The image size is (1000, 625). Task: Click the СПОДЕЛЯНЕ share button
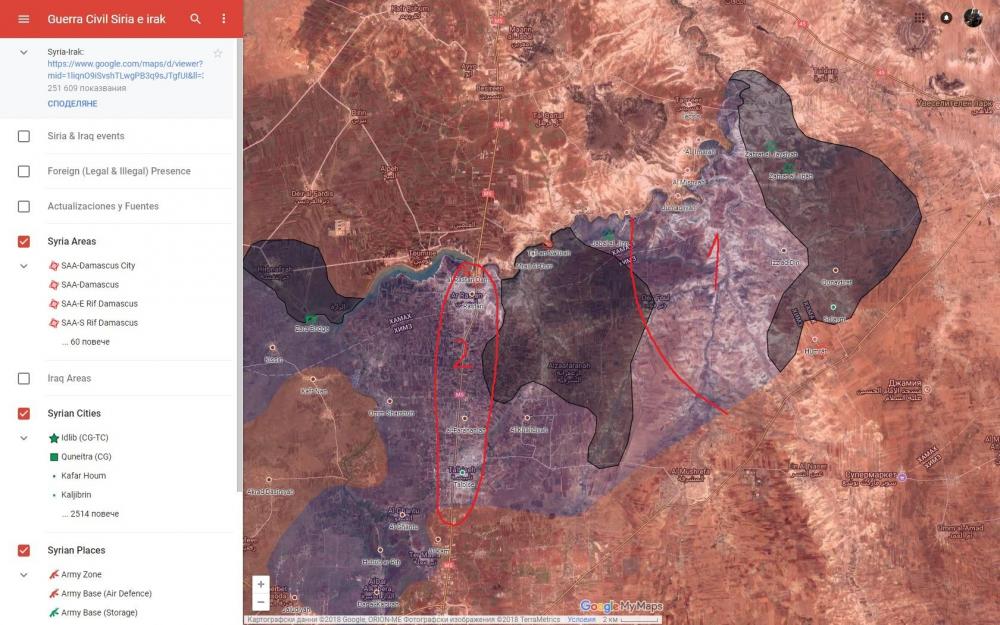click(x=72, y=104)
